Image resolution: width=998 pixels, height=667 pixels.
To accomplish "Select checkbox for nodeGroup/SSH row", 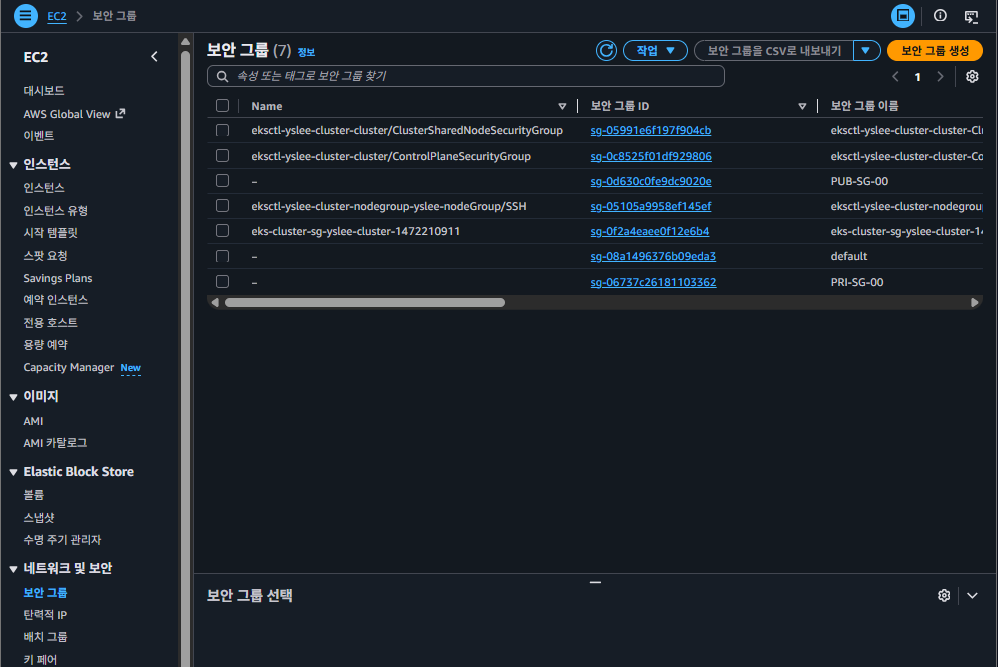I will point(222,206).
